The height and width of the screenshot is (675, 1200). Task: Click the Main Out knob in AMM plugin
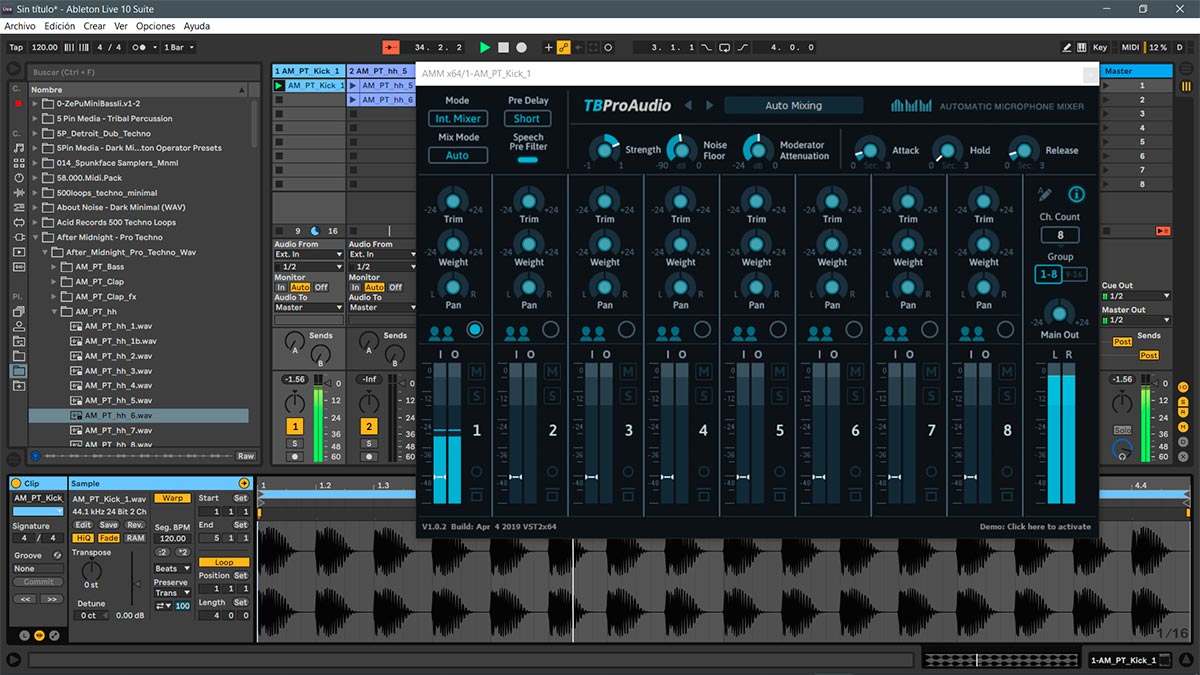point(1059,311)
